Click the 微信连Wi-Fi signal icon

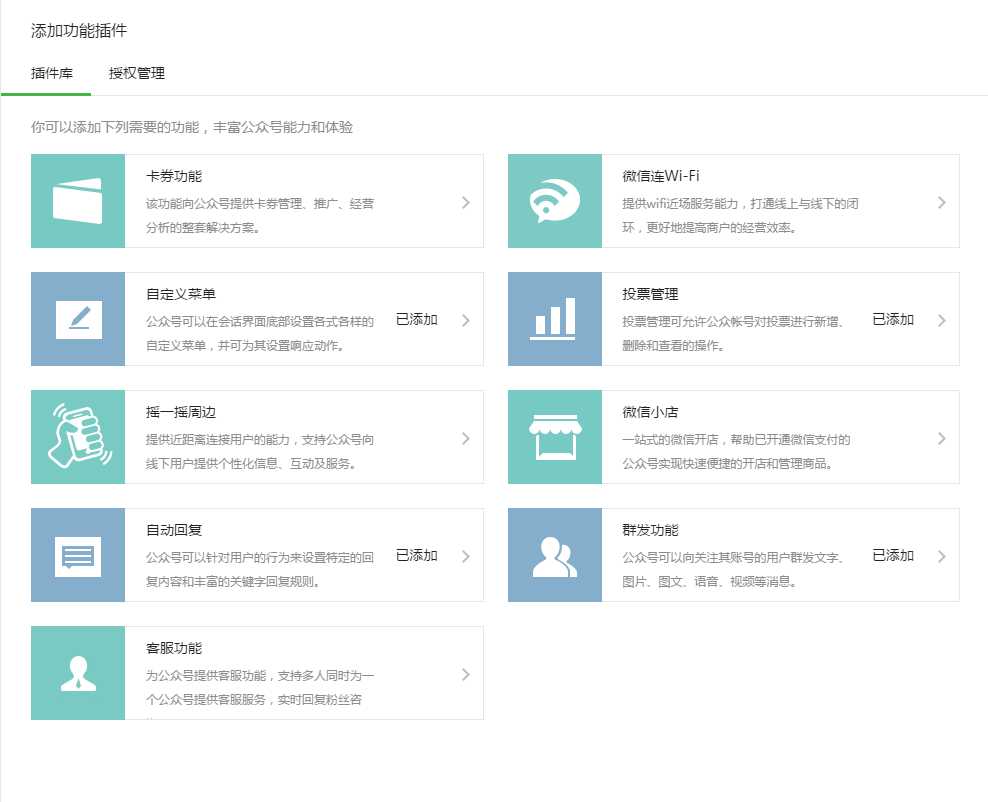tap(555, 201)
